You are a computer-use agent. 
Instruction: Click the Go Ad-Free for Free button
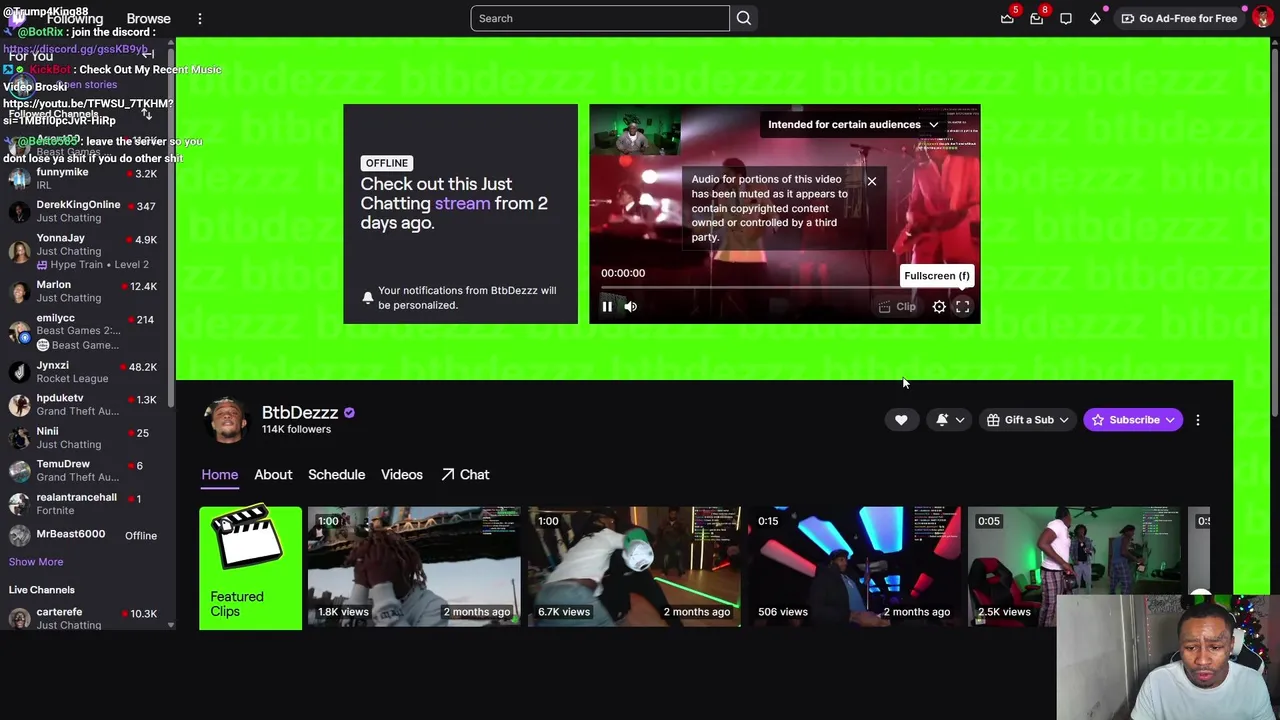1178,18
